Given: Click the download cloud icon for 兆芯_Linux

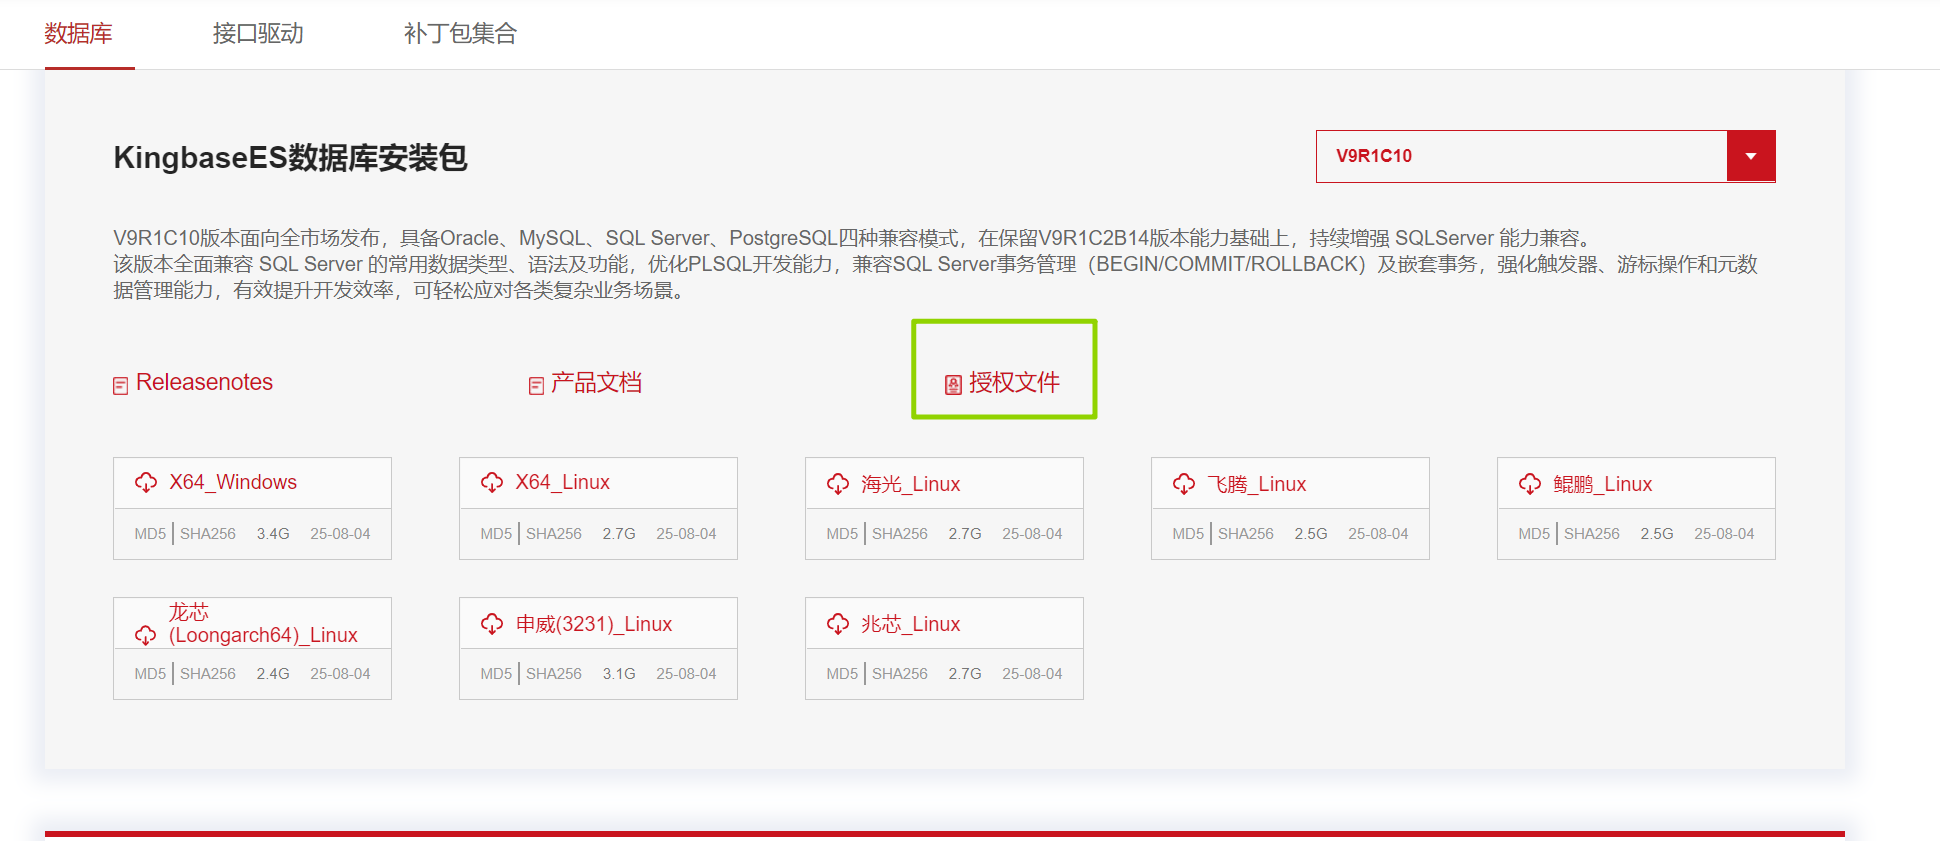Looking at the screenshot, I should (x=838, y=625).
